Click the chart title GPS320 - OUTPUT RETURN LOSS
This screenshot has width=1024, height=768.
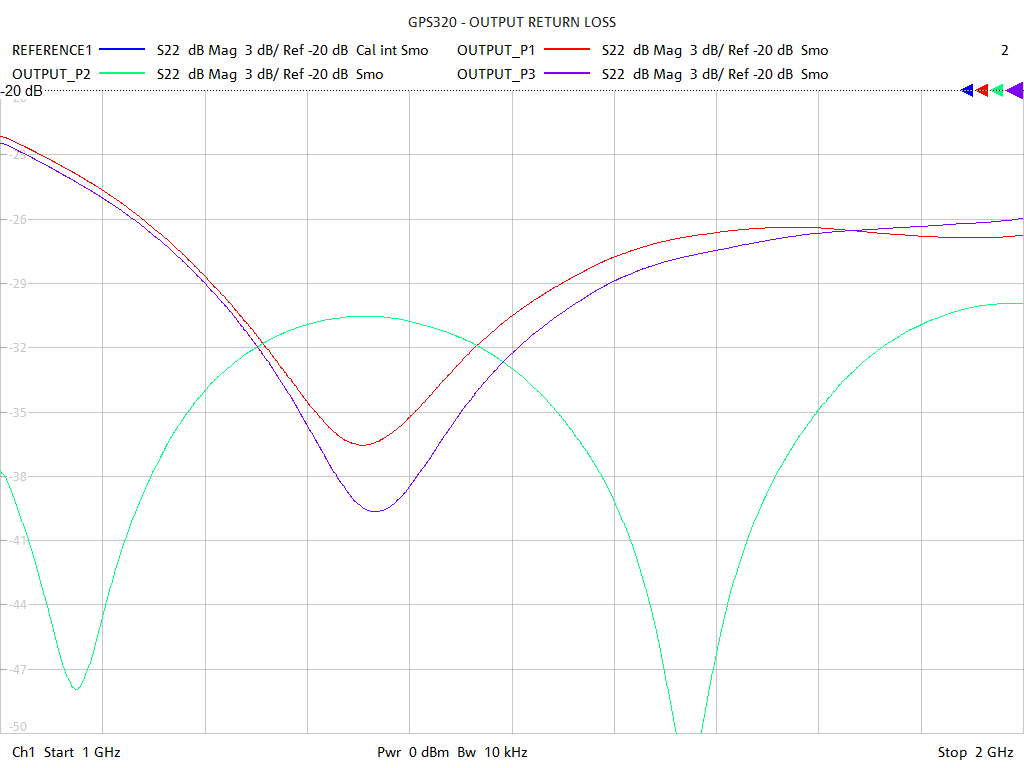512,22
